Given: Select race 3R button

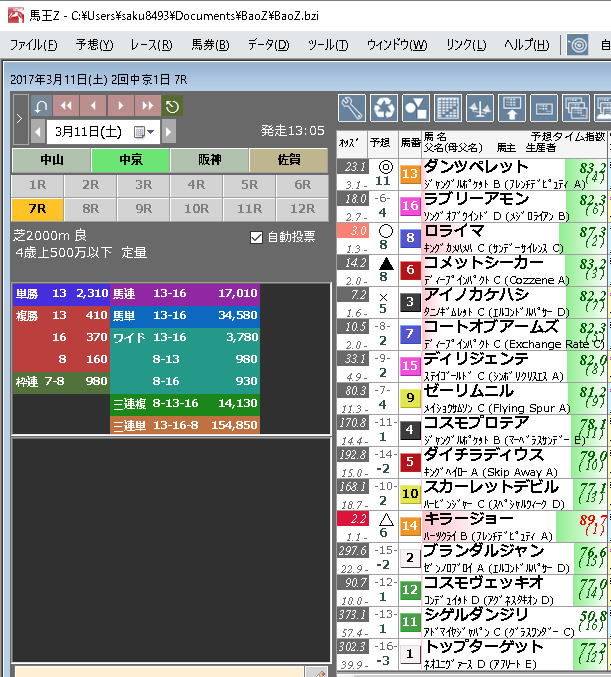Looking at the screenshot, I should [143, 185].
